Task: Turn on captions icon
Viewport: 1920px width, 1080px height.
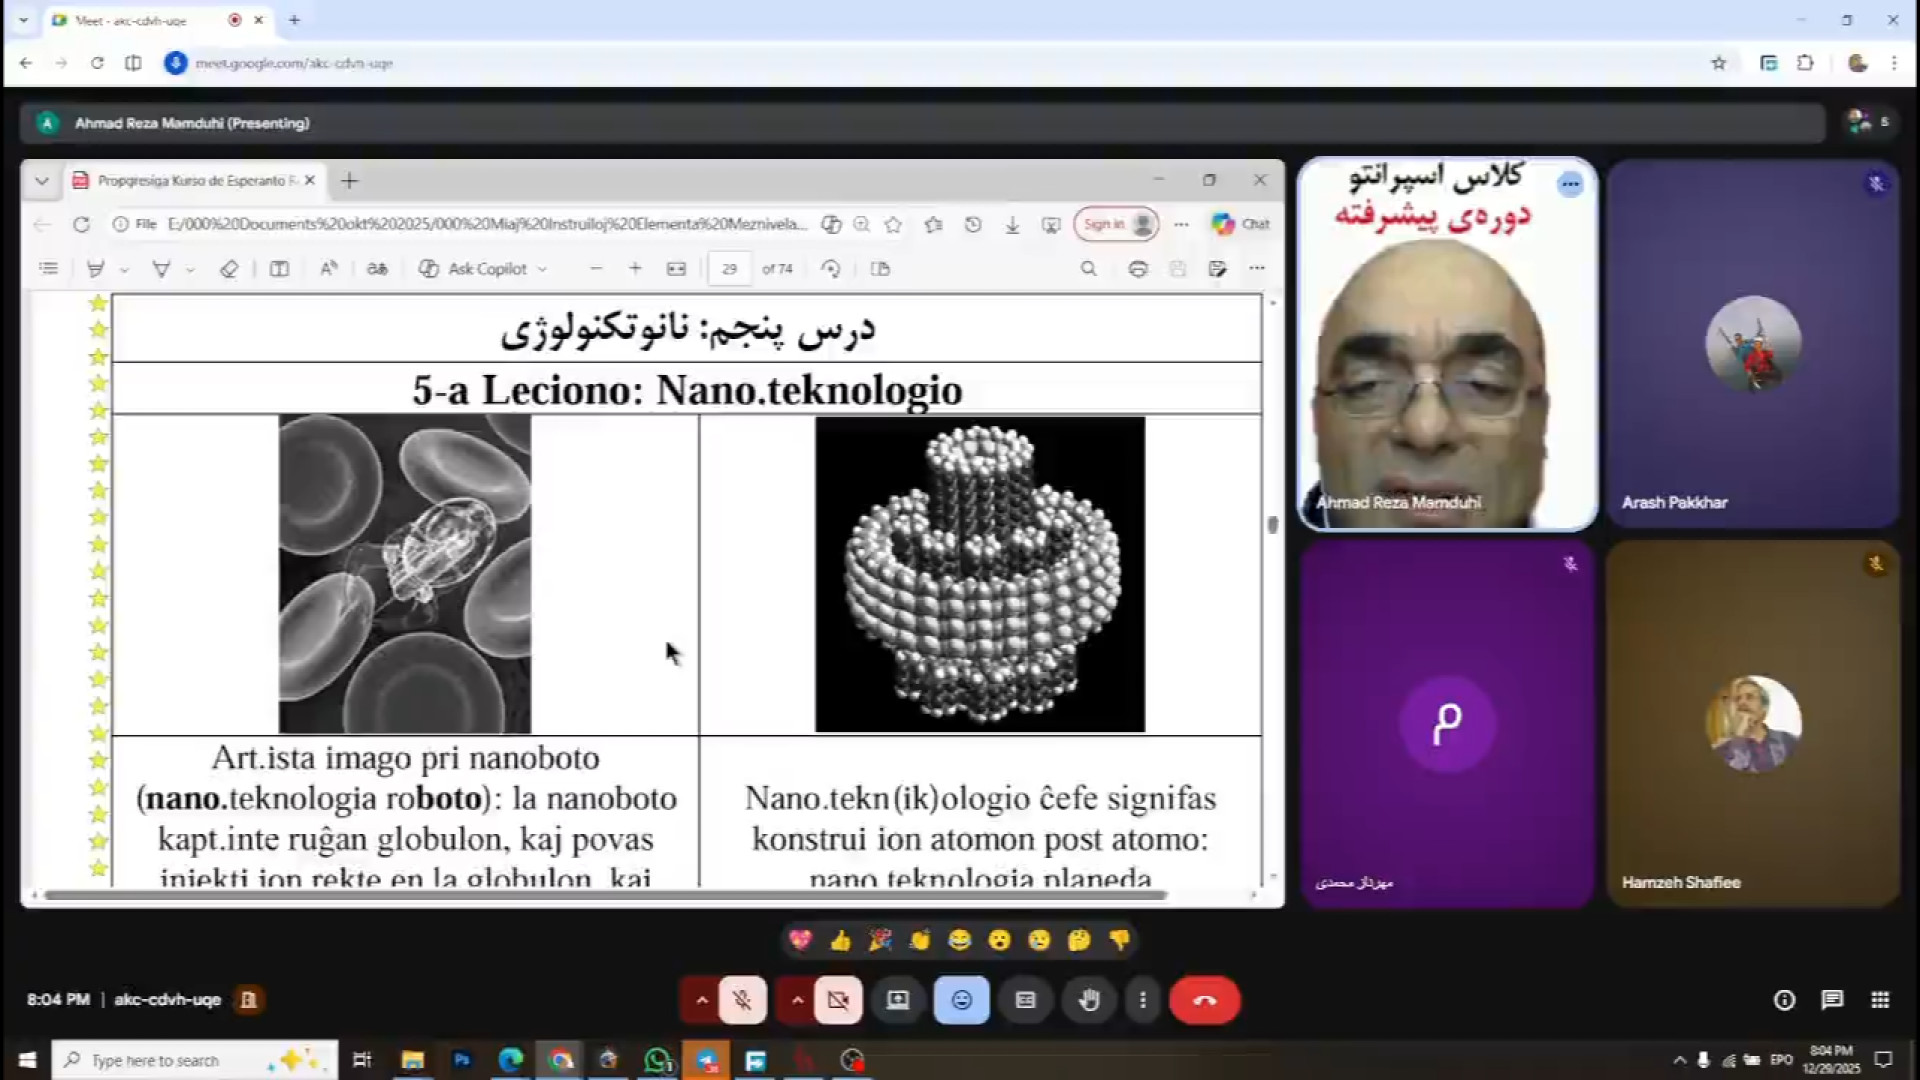Action: (1025, 1000)
